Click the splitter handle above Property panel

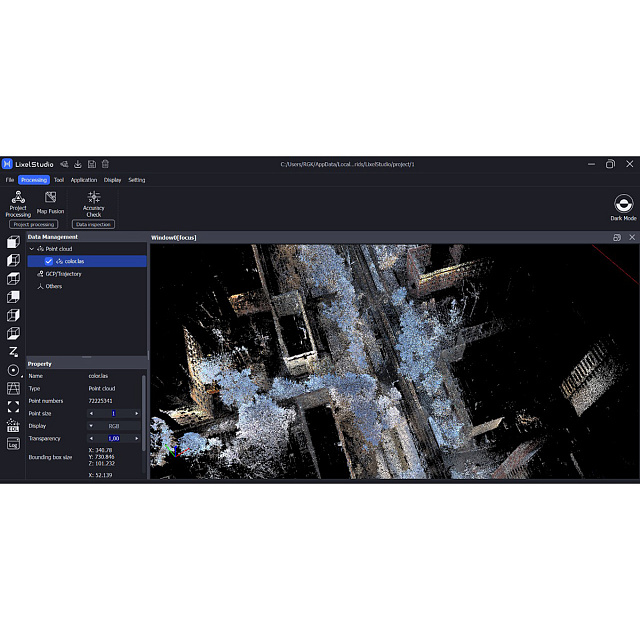(87, 357)
